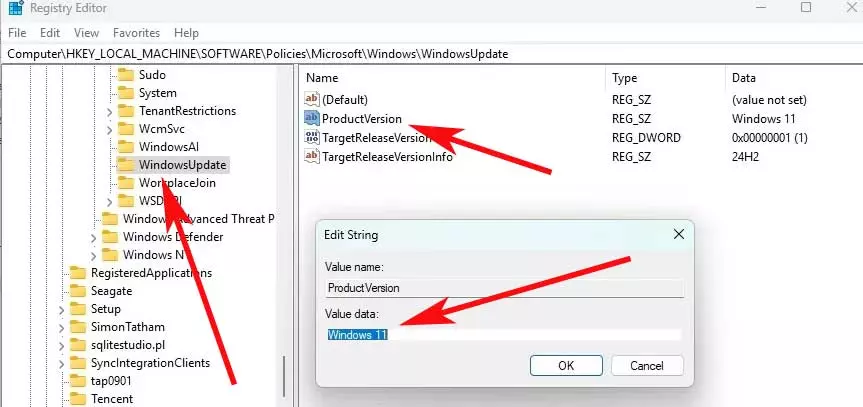
Task: Open the File menu
Action: (x=17, y=33)
